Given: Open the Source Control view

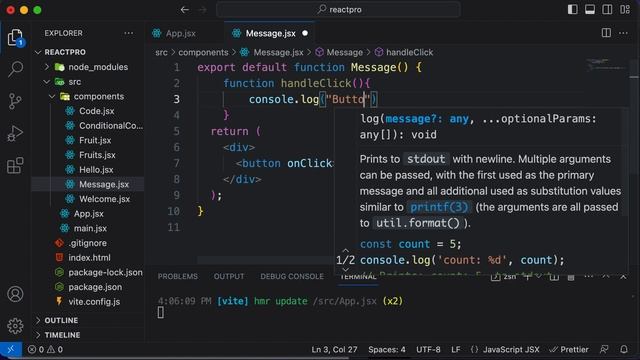Looking at the screenshot, I should [15, 101].
